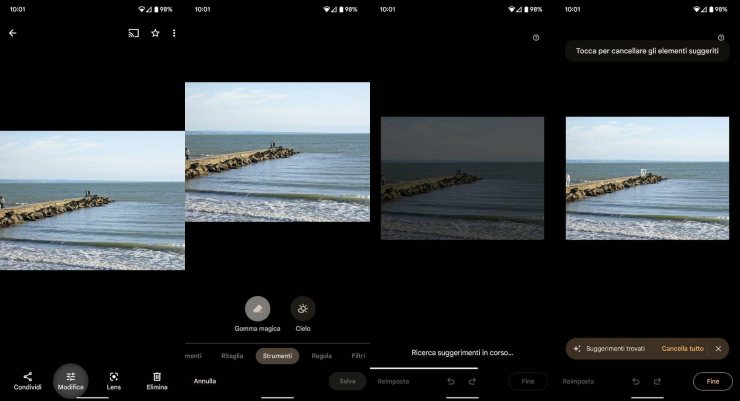Tap Condividi share button
The width and height of the screenshot is (740, 401).
pyautogui.click(x=27, y=381)
